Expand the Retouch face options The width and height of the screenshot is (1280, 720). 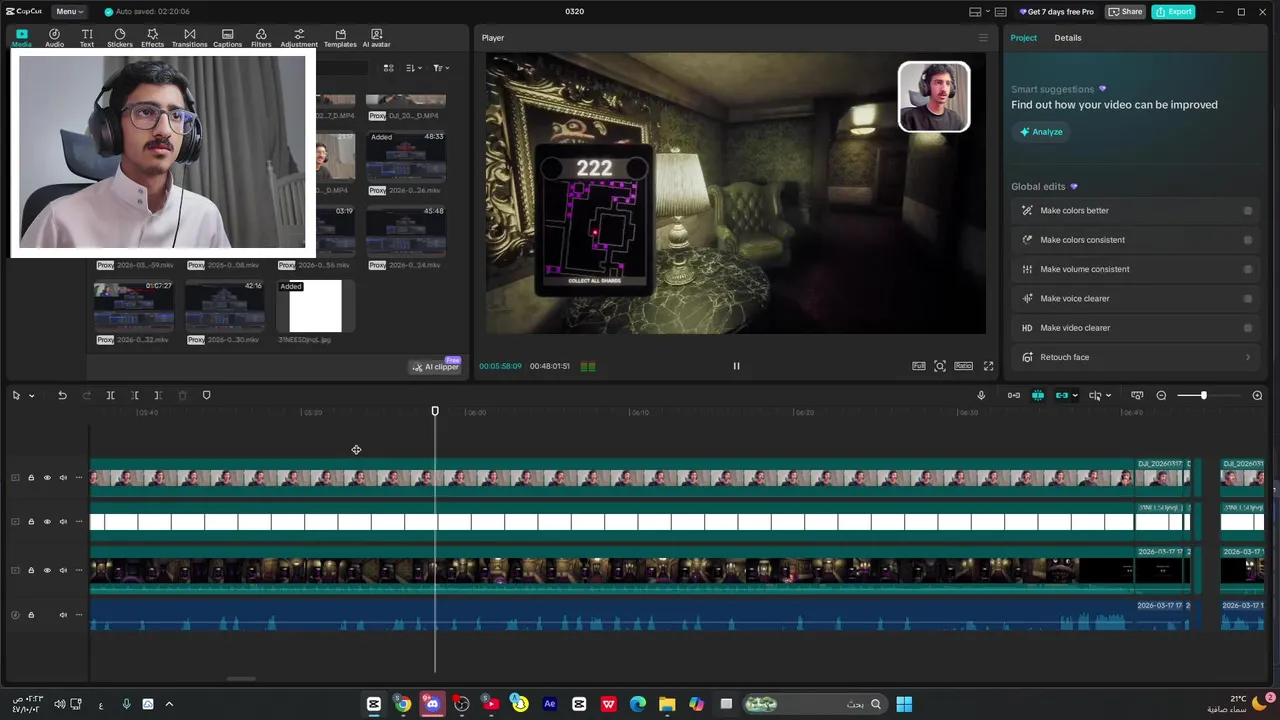[1248, 357]
